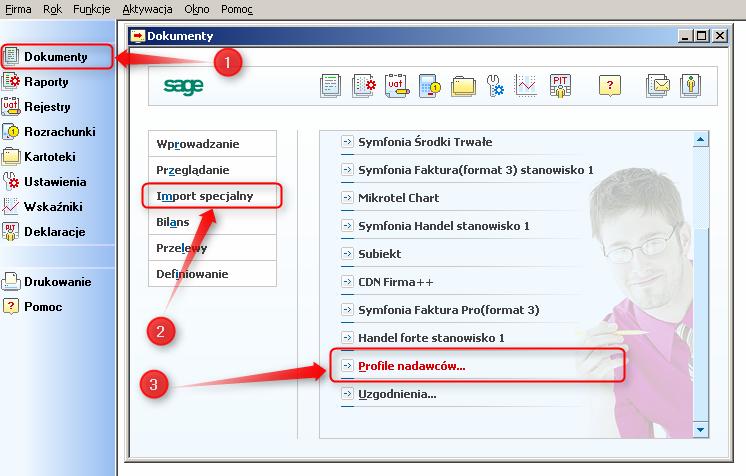Select the Przeglądanie tab

[212, 170]
